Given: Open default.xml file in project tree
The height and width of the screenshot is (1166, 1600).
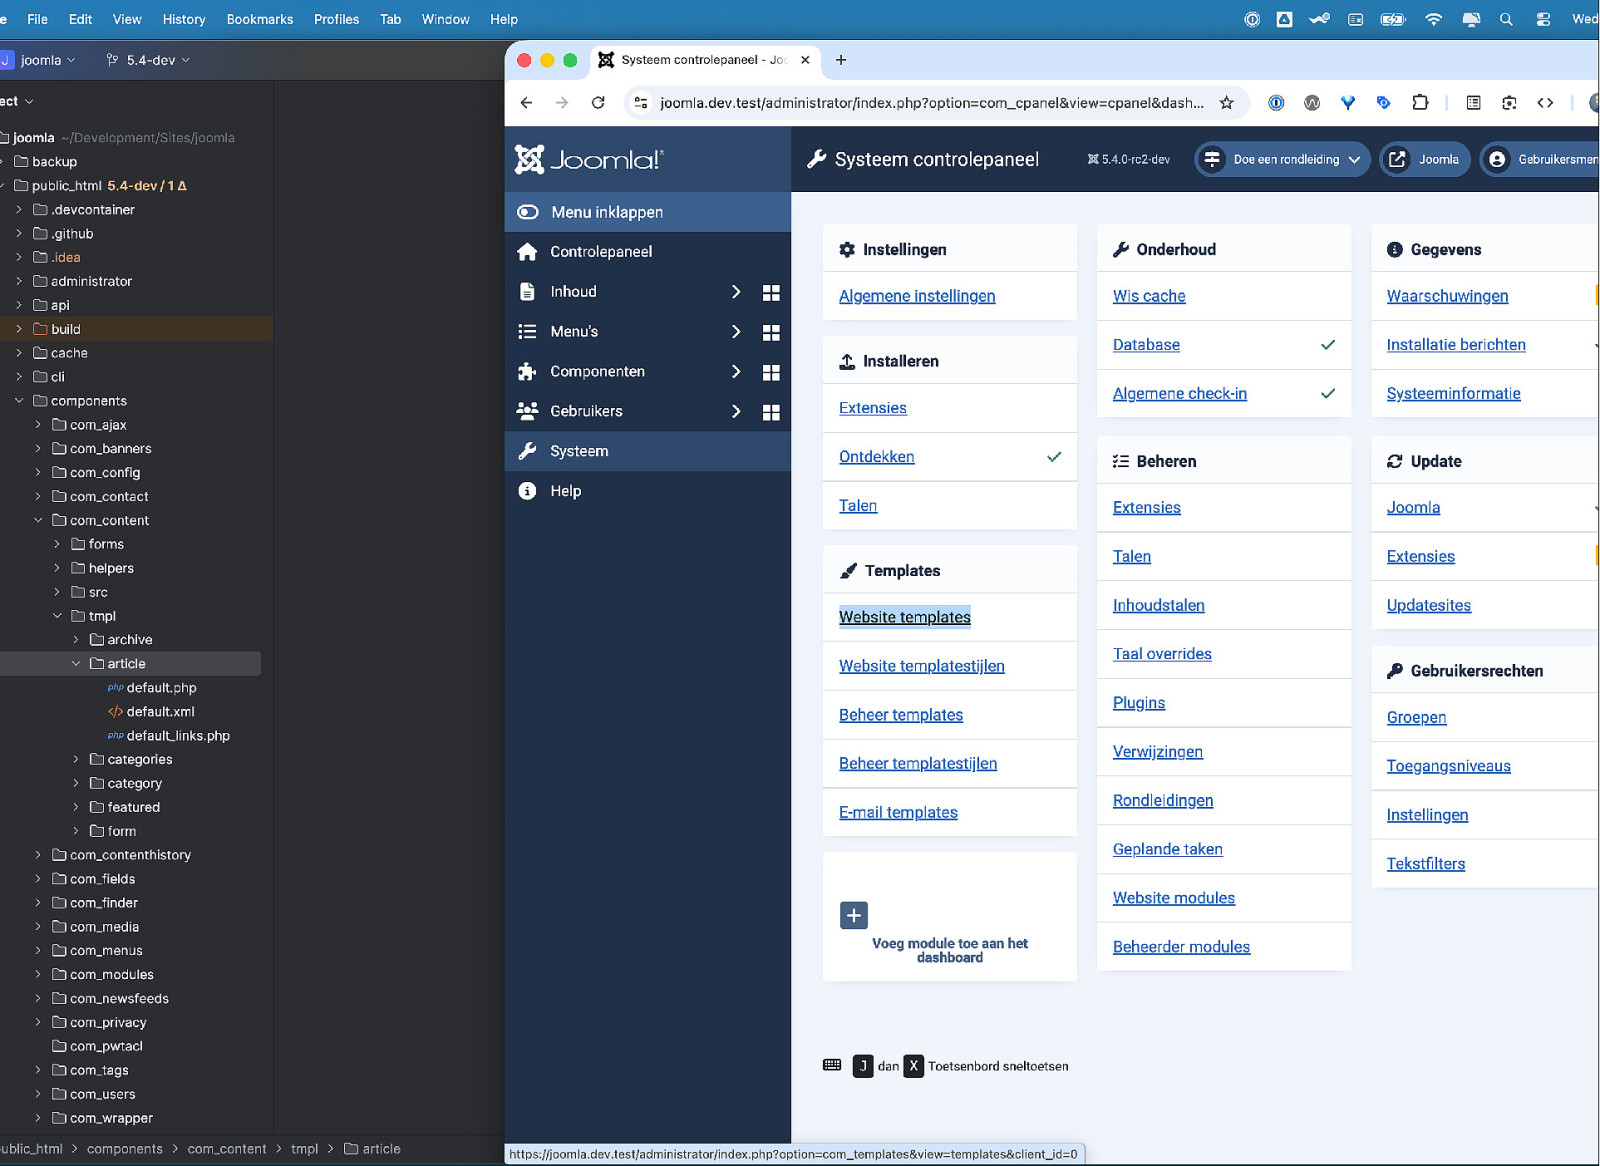Looking at the screenshot, I should pos(160,712).
